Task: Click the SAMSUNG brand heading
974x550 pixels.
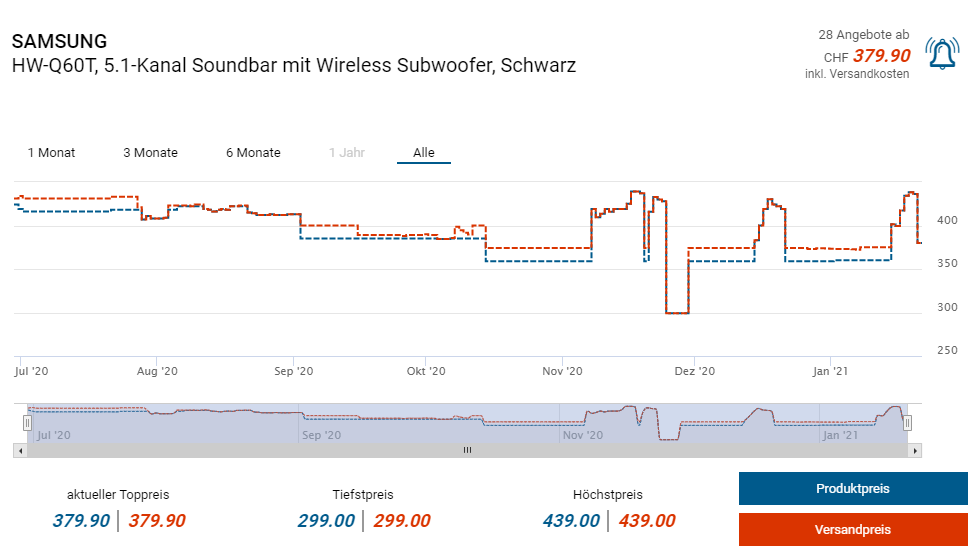Action: (59, 42)
